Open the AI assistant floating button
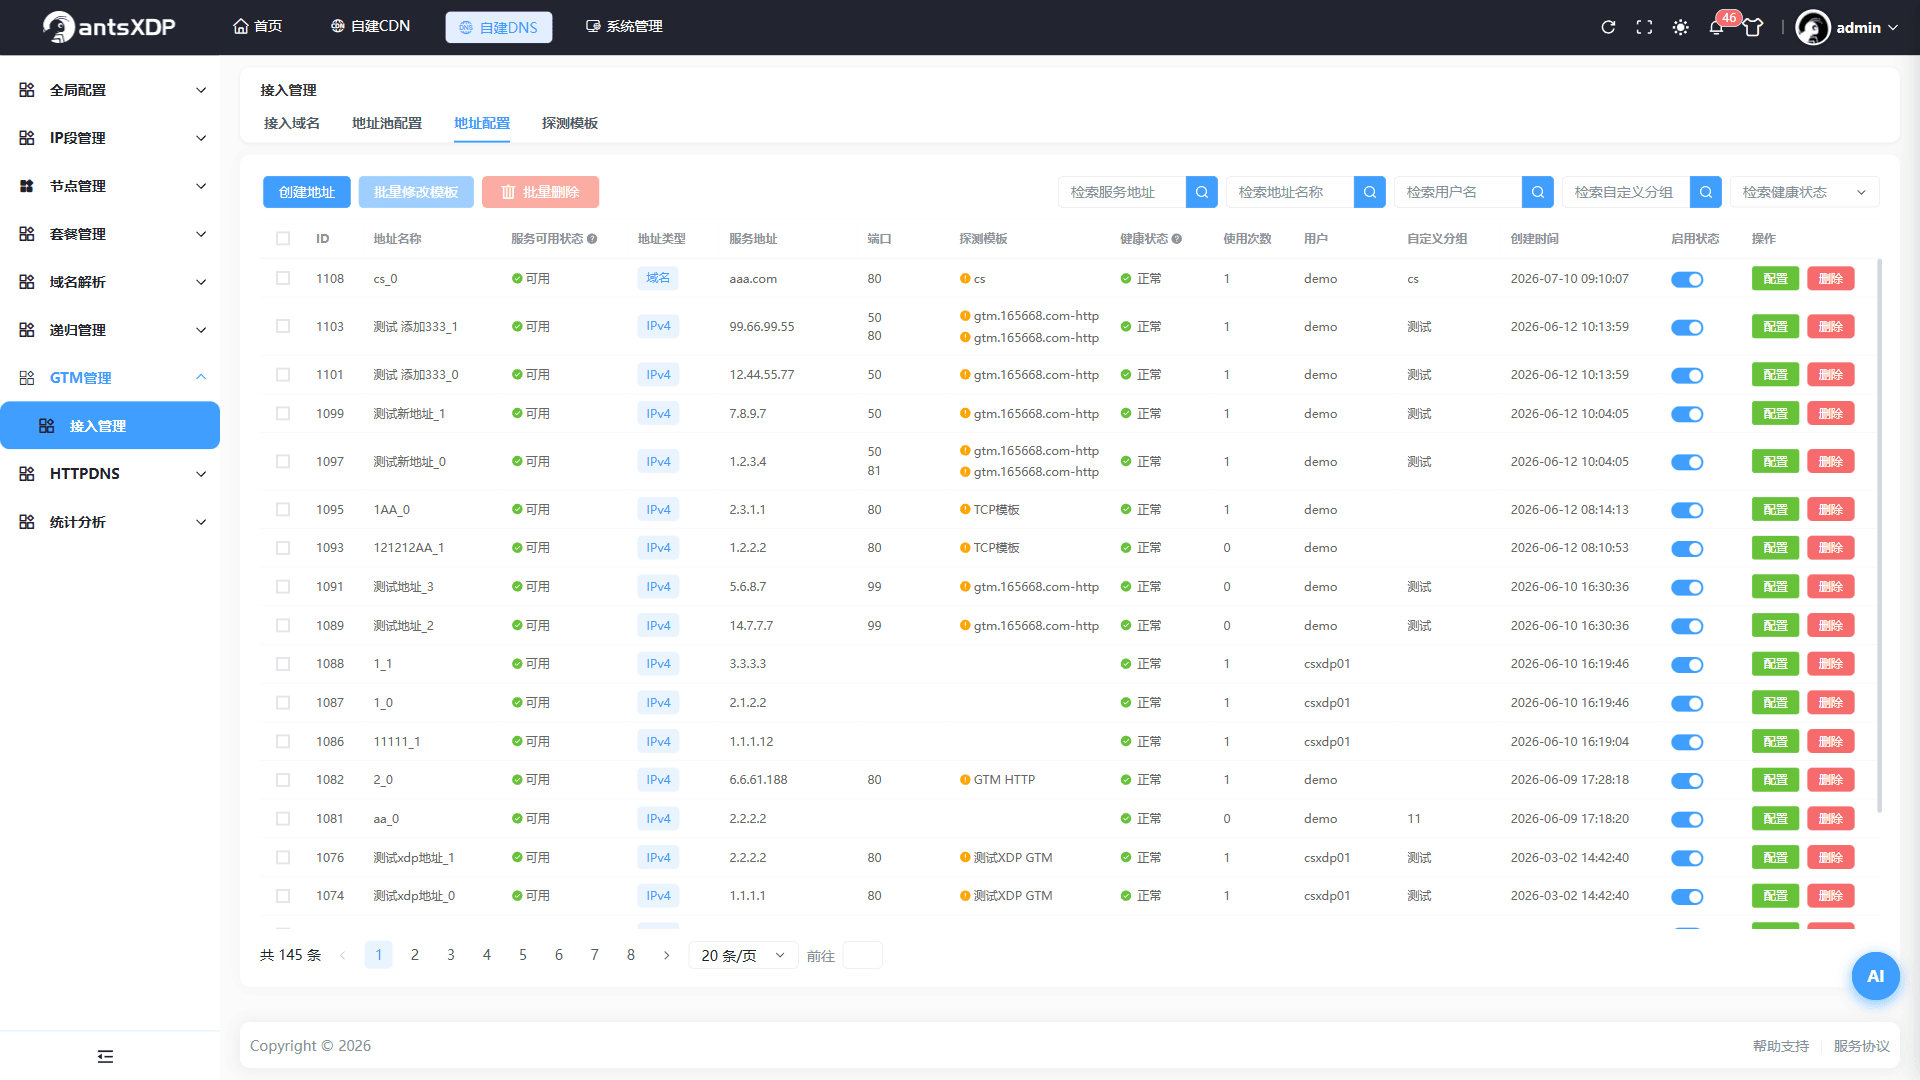The image size is (1920, 1080). click(x=1875, y=976)
